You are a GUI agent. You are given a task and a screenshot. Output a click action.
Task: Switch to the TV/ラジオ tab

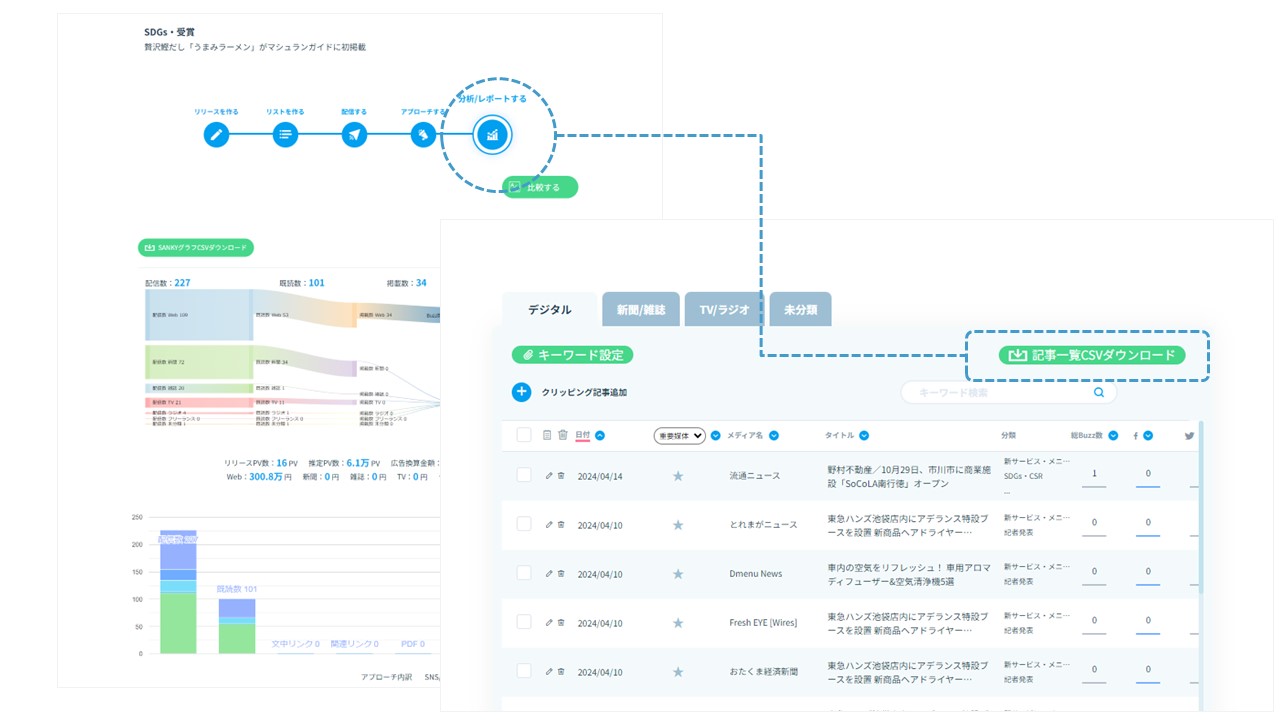tap(725, 310)
